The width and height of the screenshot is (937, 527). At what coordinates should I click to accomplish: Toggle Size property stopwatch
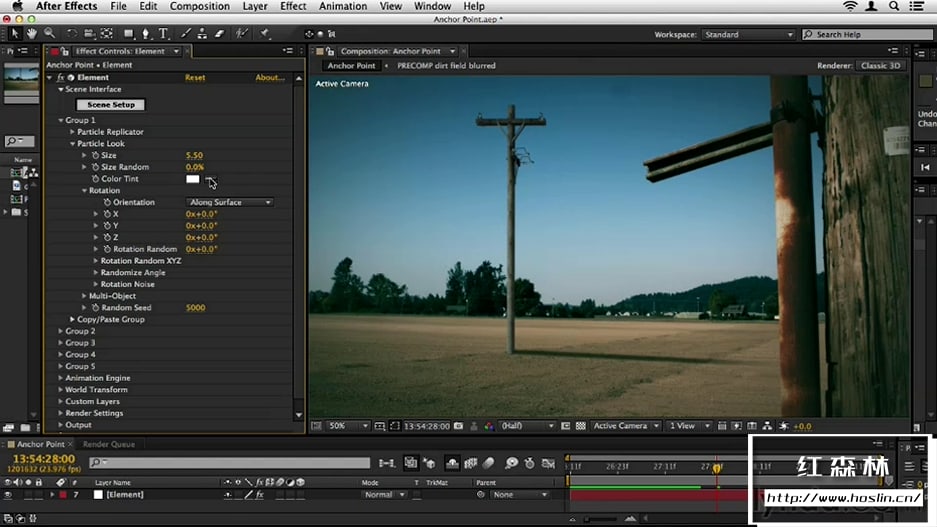95,155
